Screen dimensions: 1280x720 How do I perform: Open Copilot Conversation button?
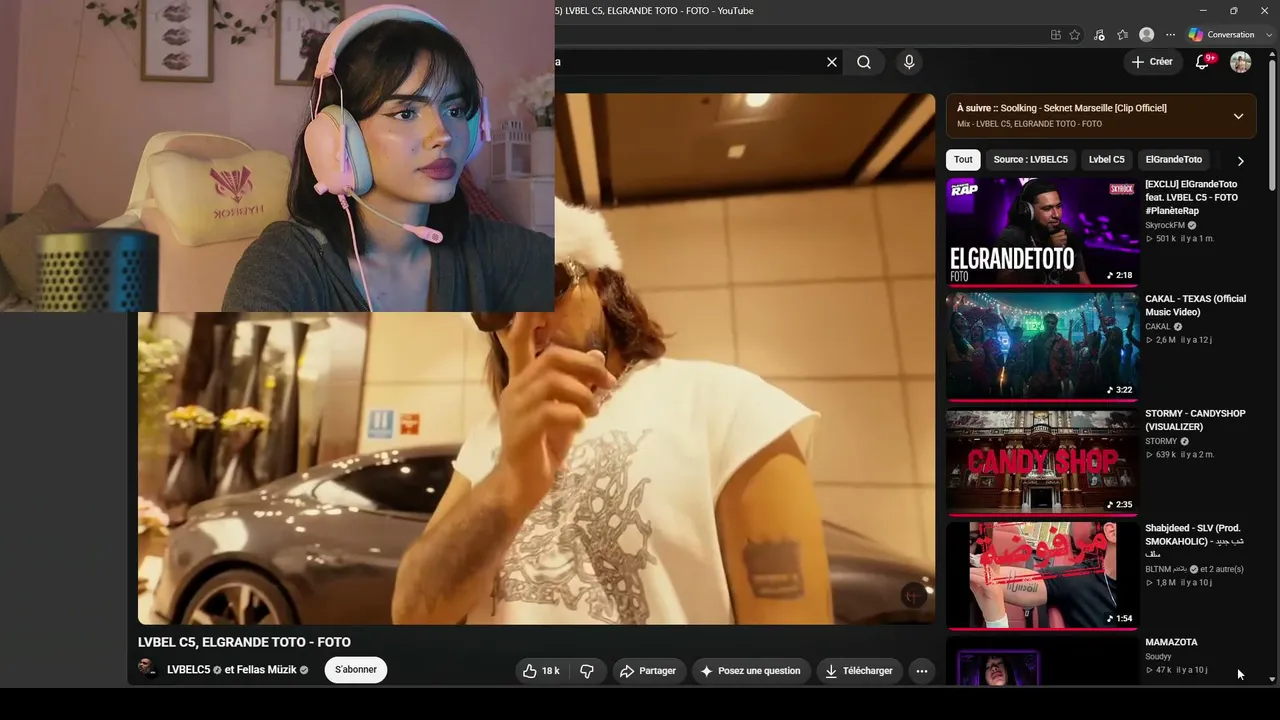[x=1220, y=35]
